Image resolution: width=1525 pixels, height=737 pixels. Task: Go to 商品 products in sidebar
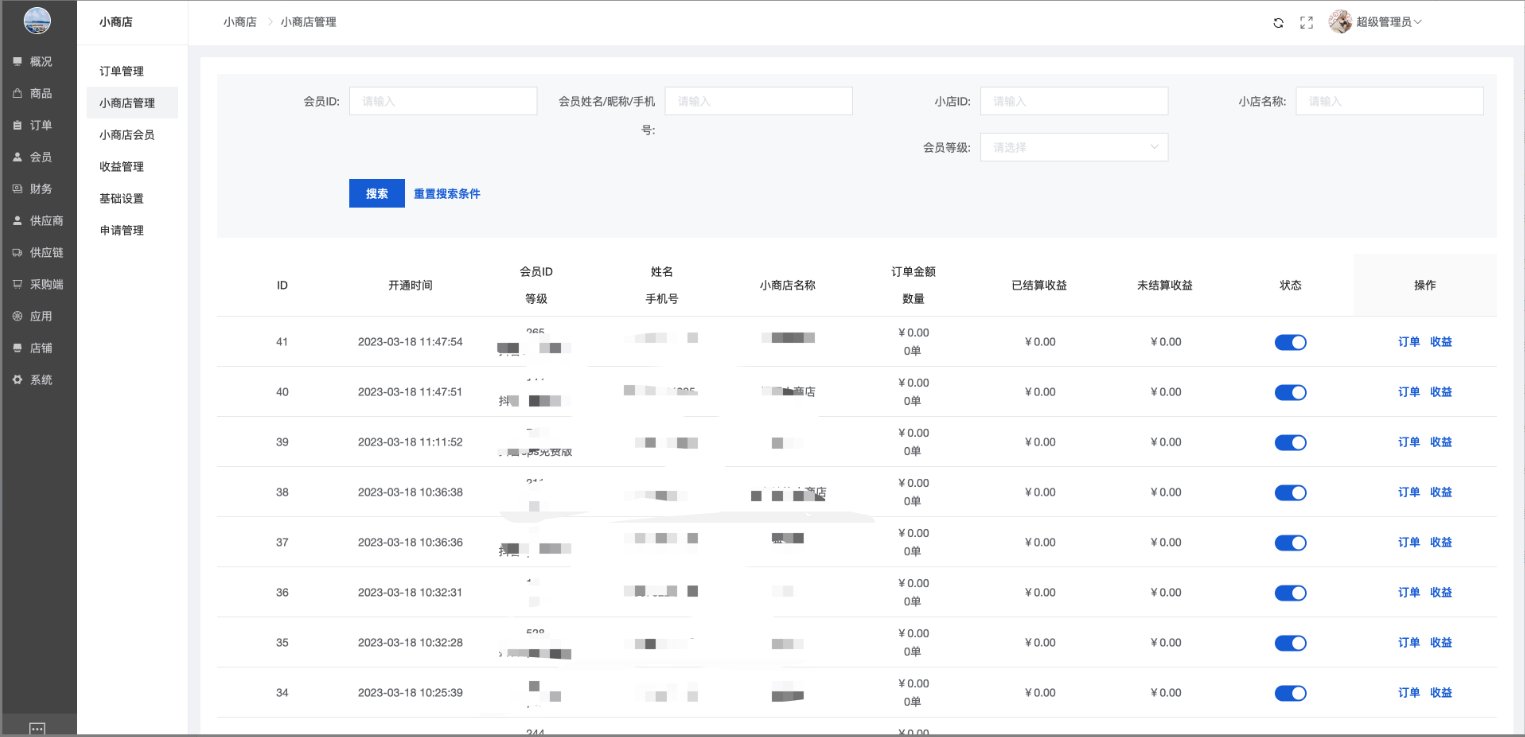[40, 94]
